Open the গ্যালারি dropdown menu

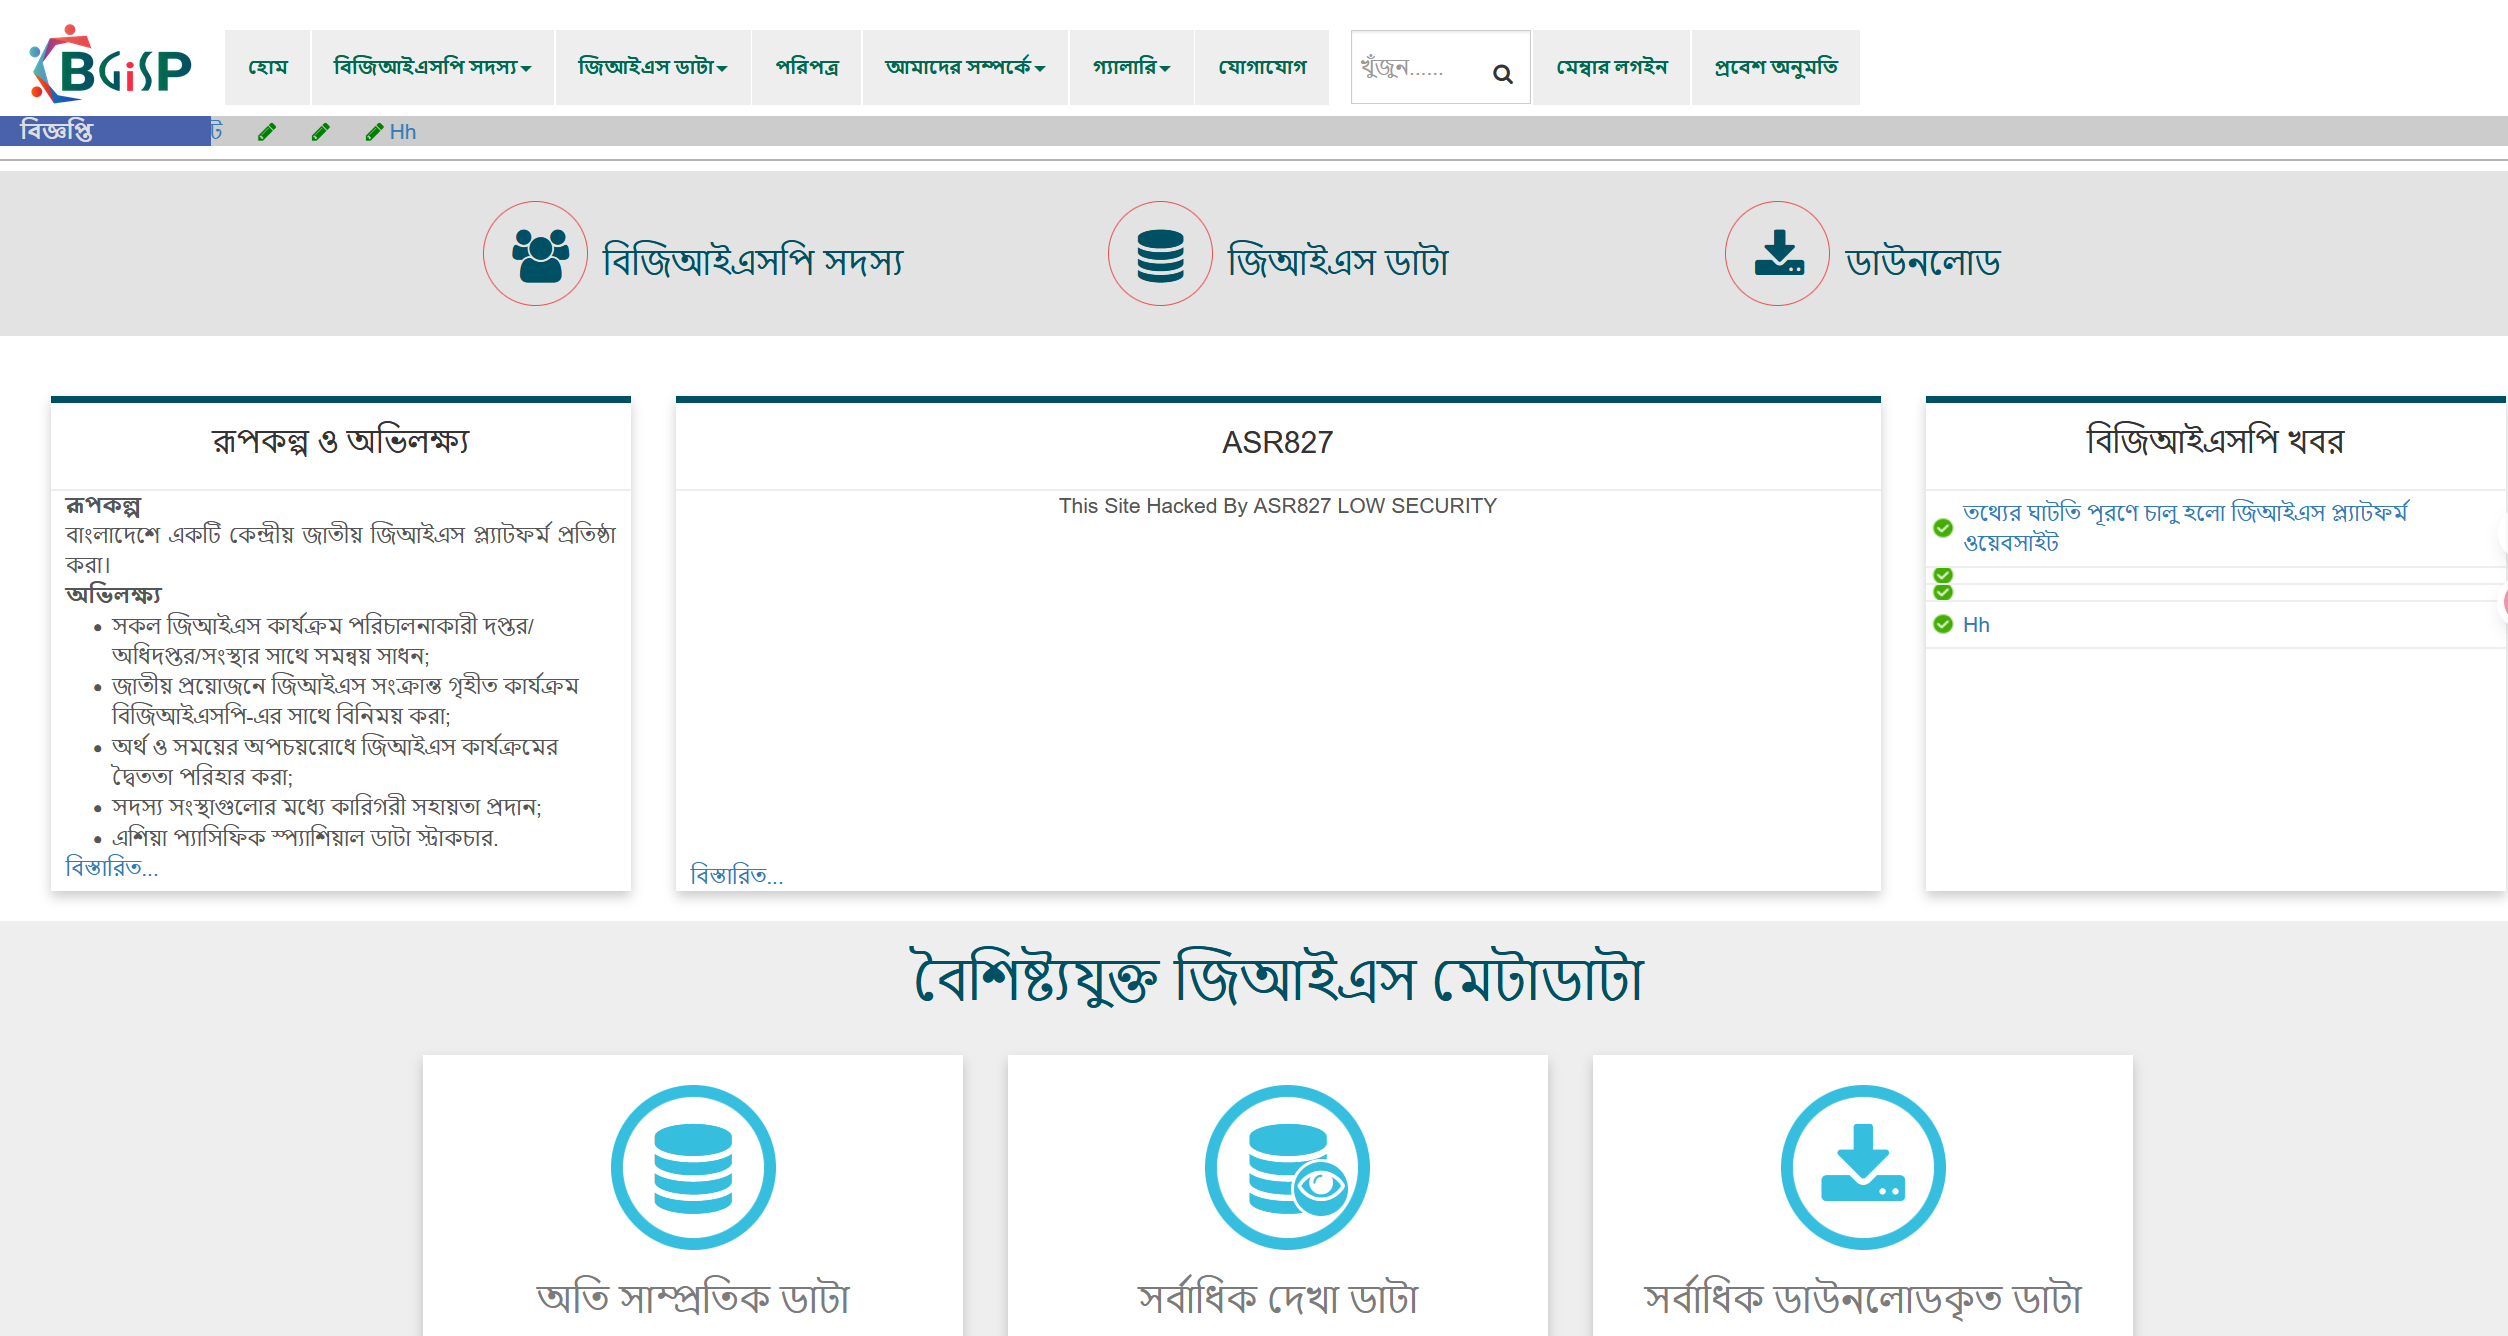[1131, 67]
